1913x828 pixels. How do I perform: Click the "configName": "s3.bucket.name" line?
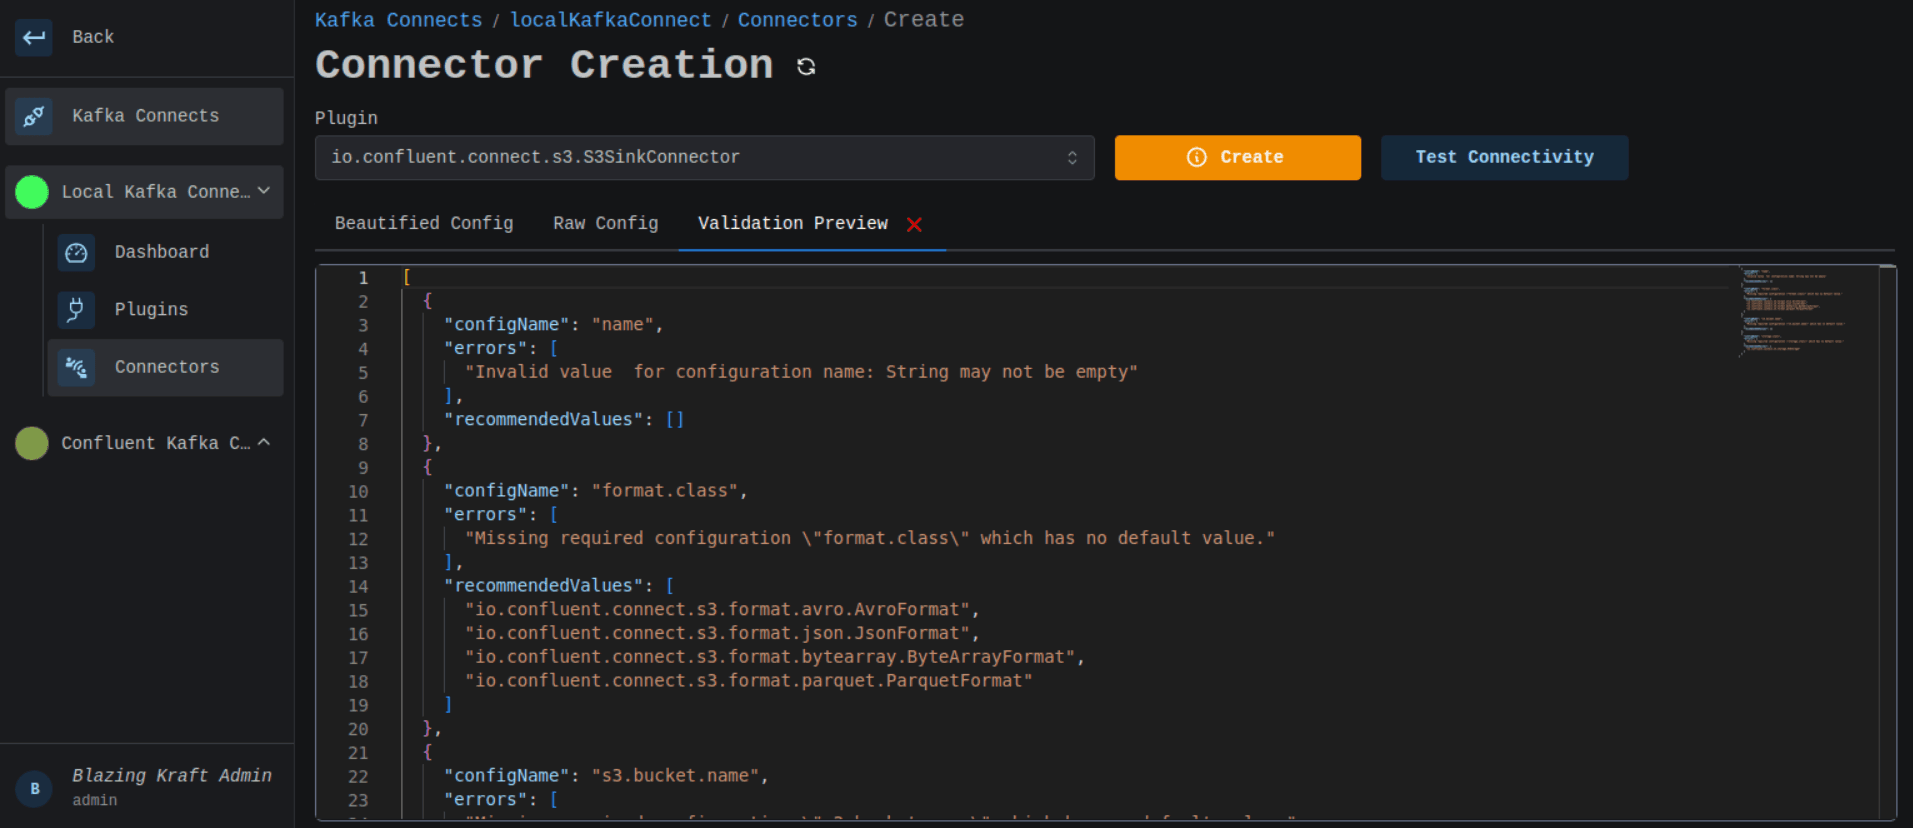(607, 776)
